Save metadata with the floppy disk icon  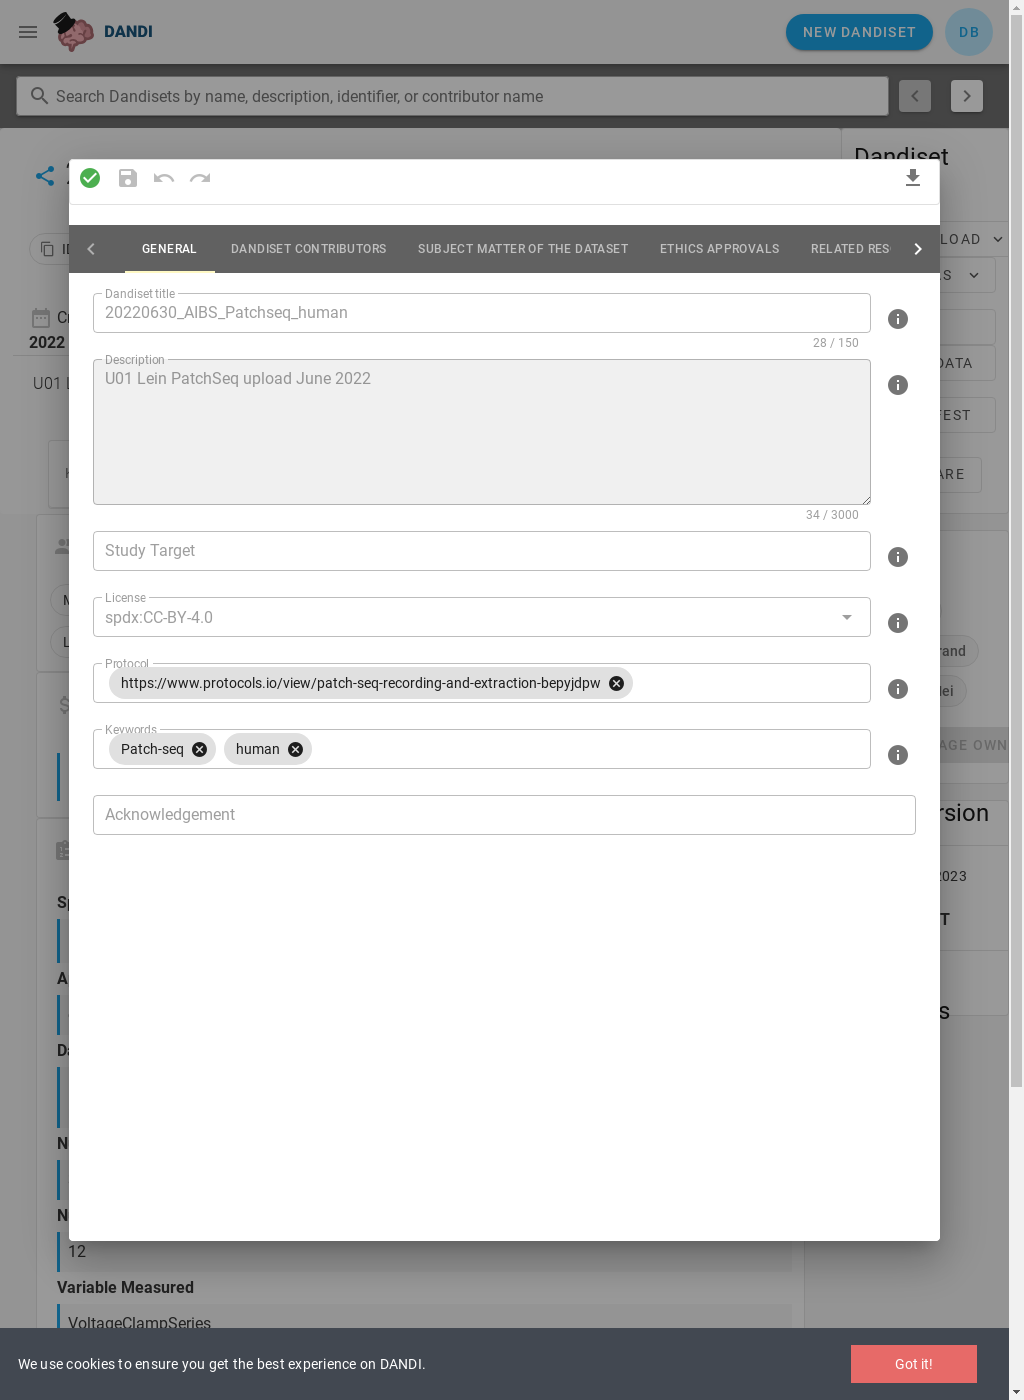pos(128,178)
